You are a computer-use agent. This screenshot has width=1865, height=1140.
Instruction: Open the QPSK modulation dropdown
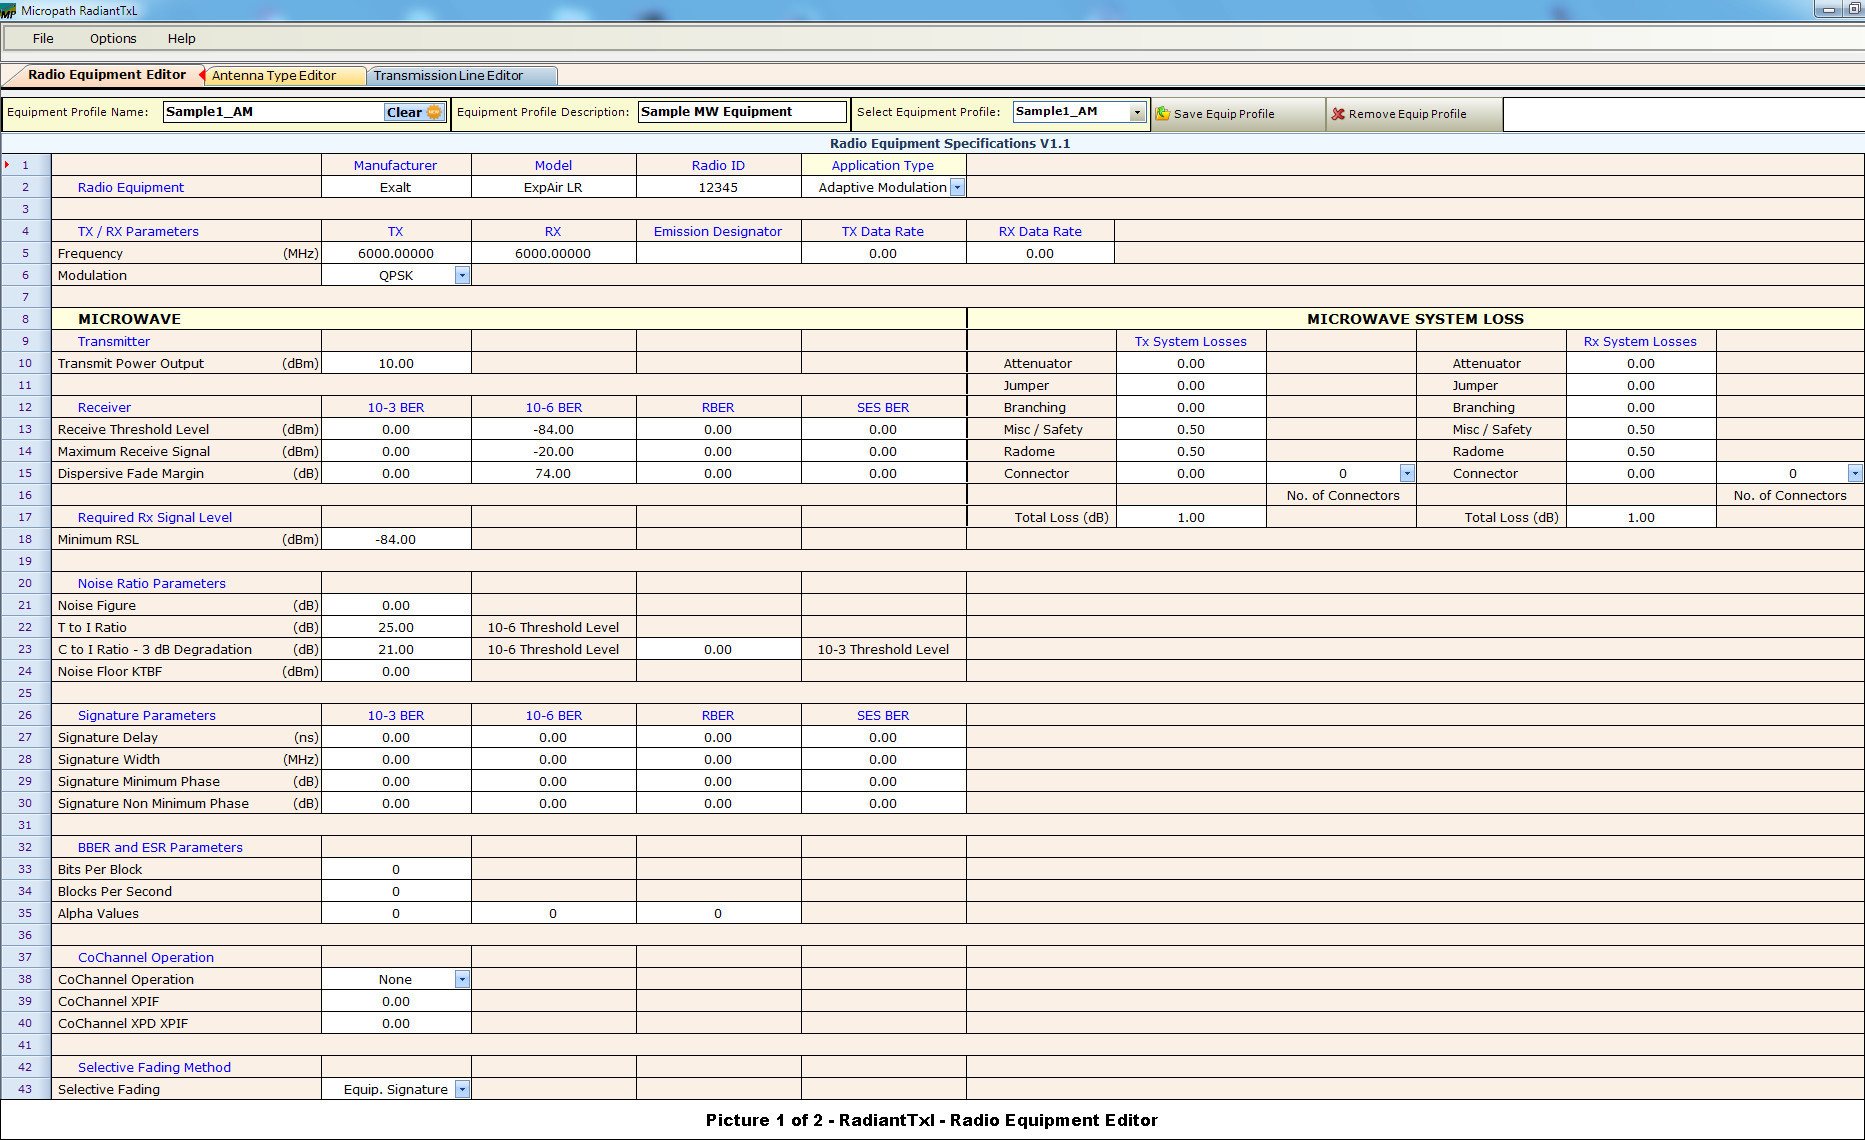point(462,276)
